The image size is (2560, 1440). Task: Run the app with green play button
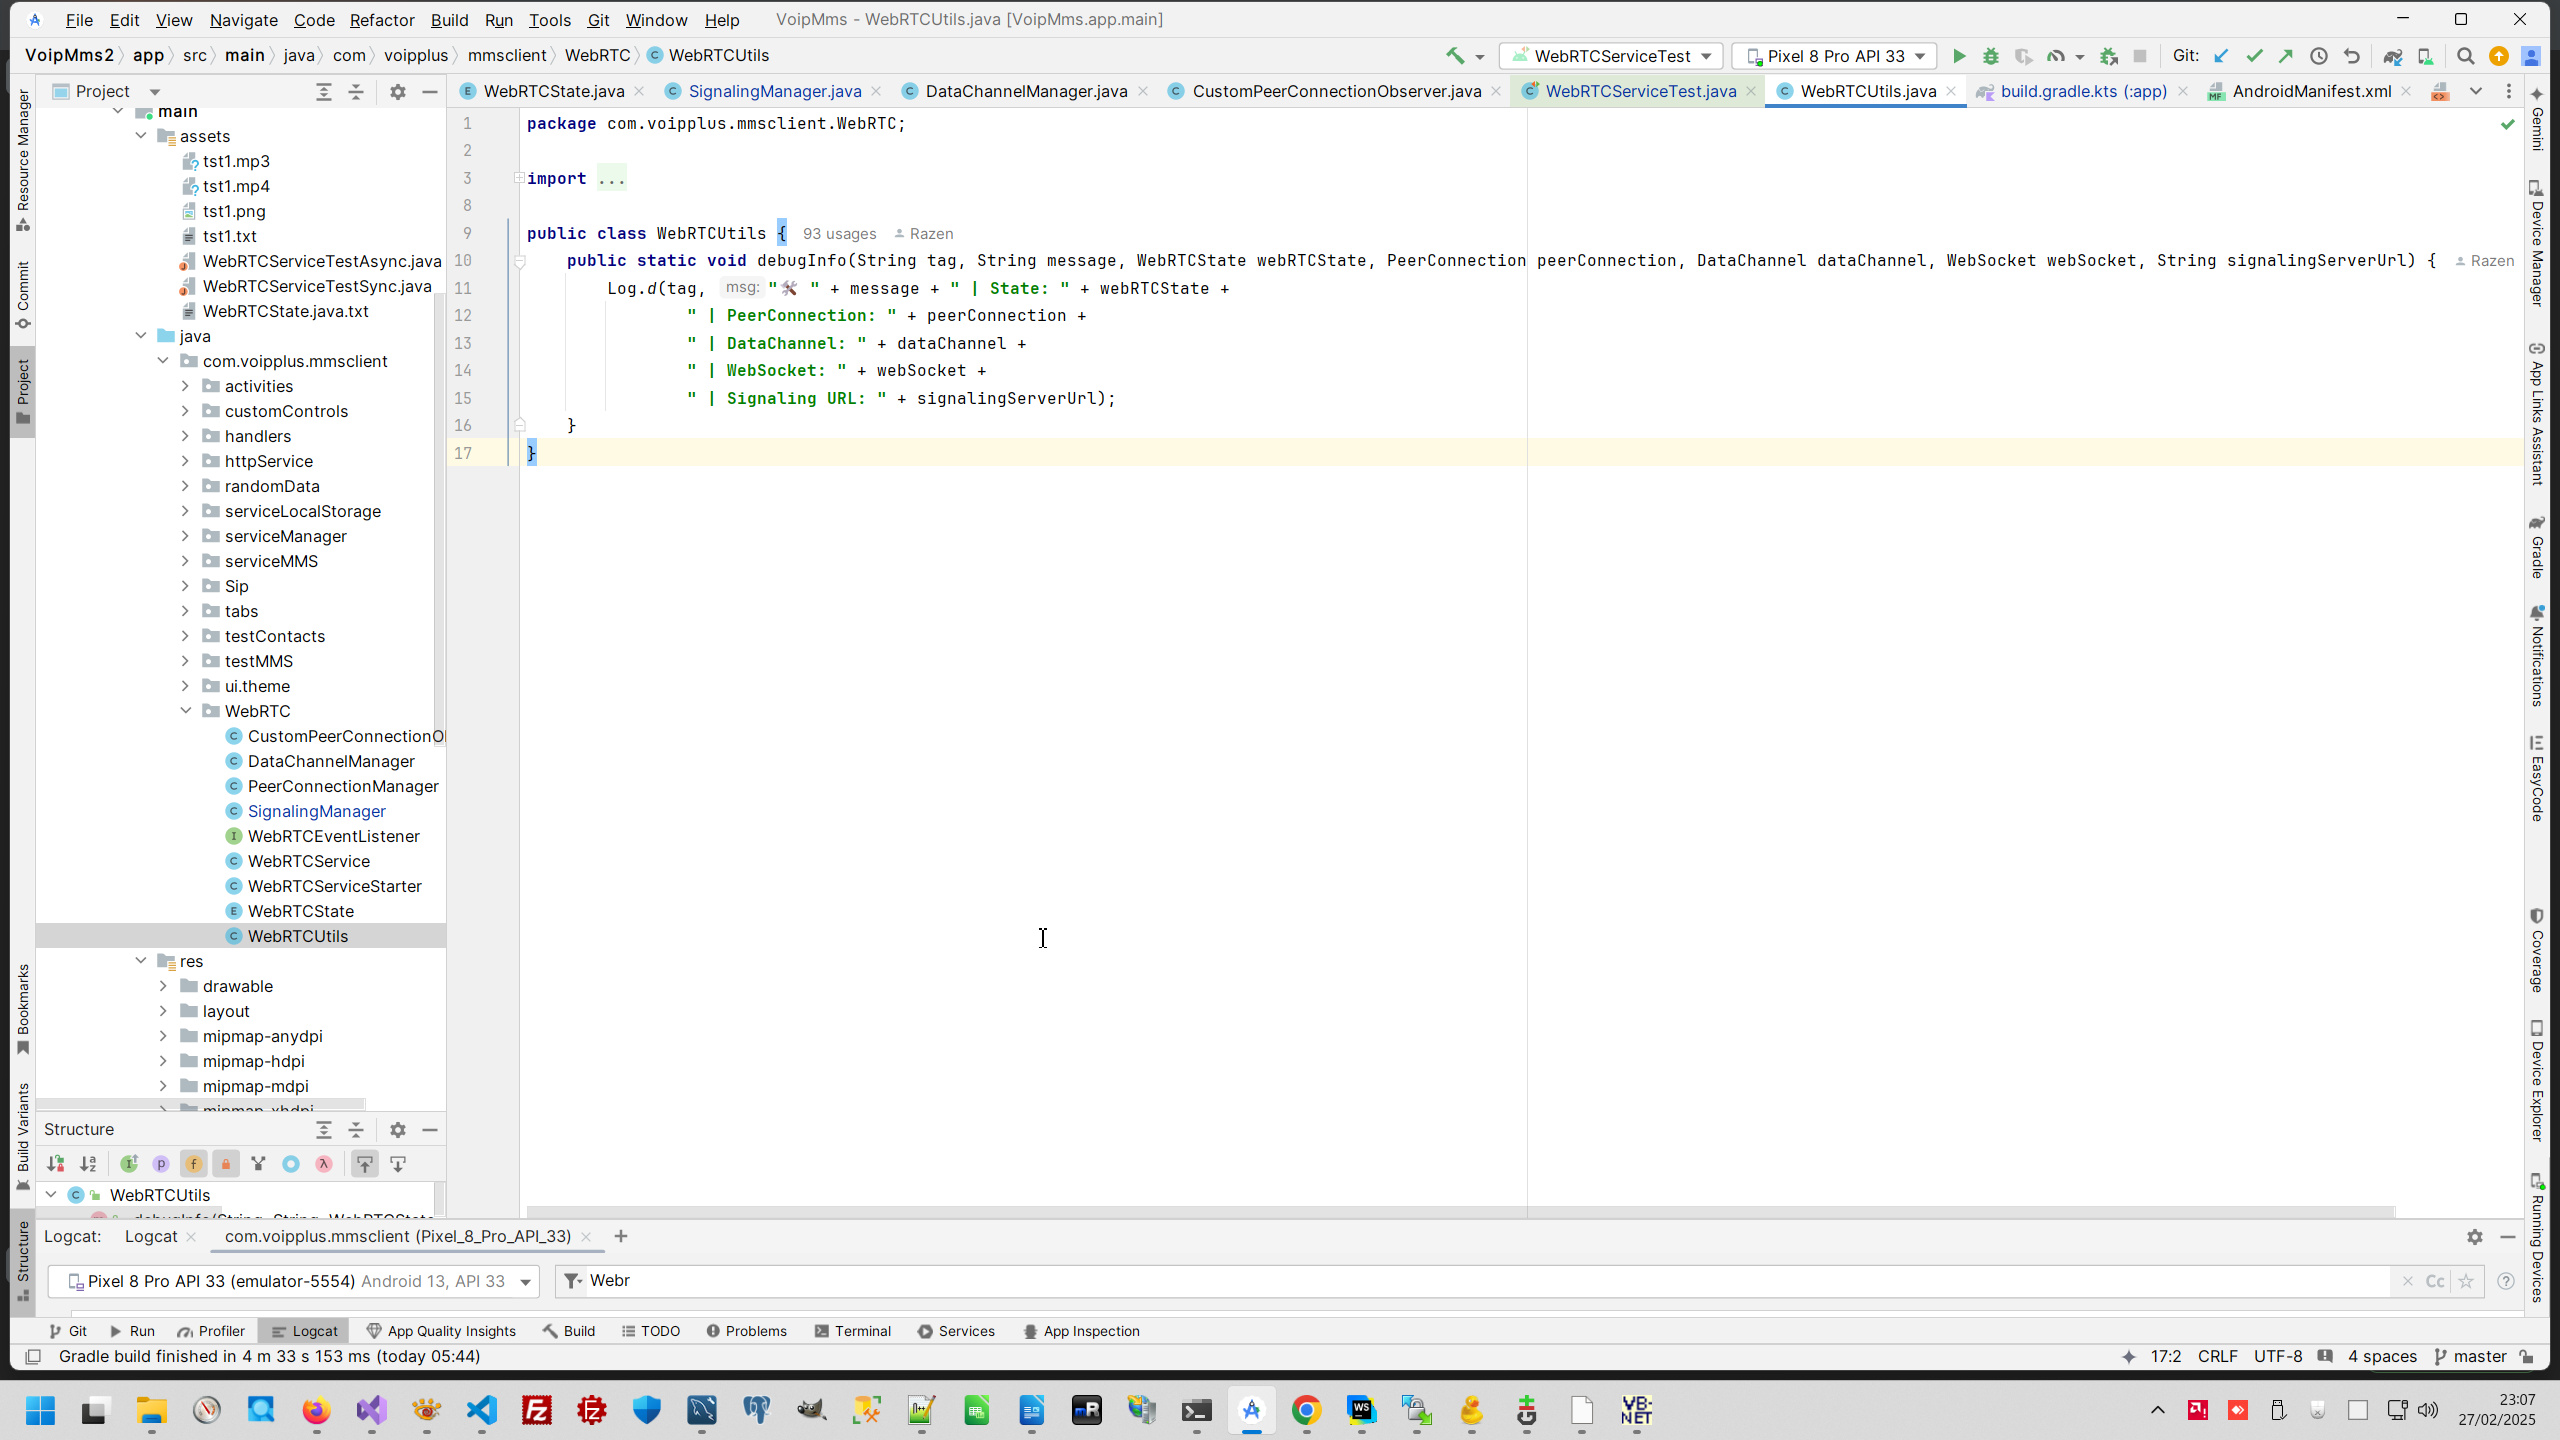[x=1959, y=56]
